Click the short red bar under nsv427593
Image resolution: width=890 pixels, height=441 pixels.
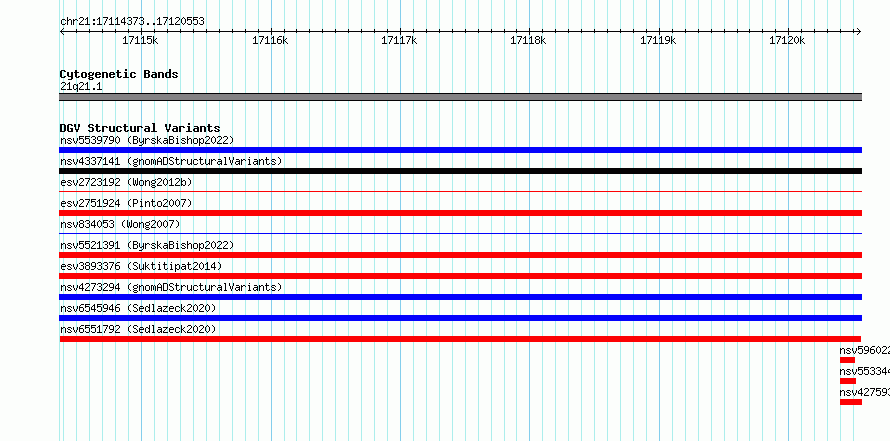[x=851, y=402]
